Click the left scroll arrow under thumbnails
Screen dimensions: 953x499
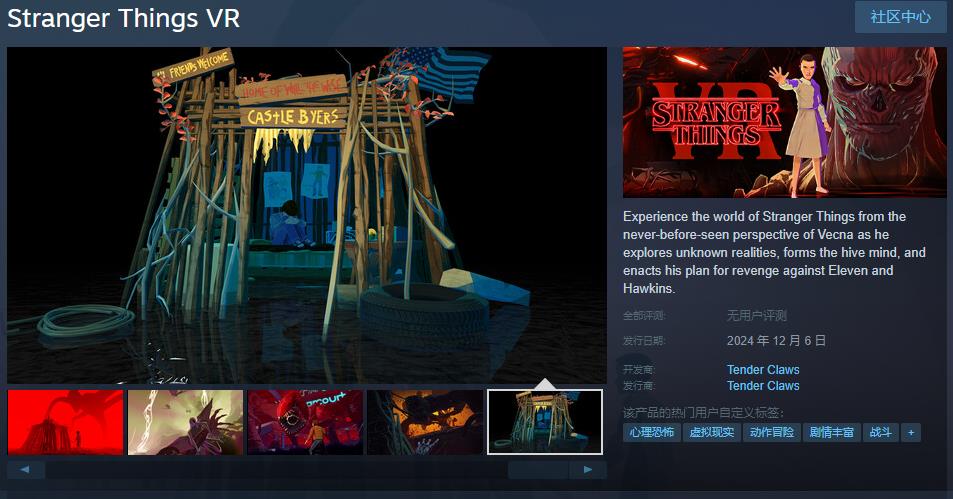click(25, 469)
